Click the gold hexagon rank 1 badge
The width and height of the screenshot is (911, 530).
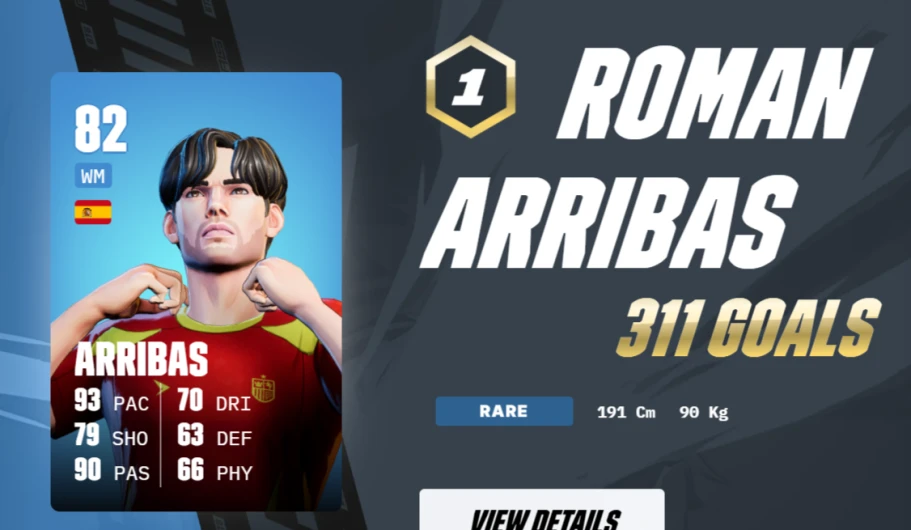pos(471,87)
